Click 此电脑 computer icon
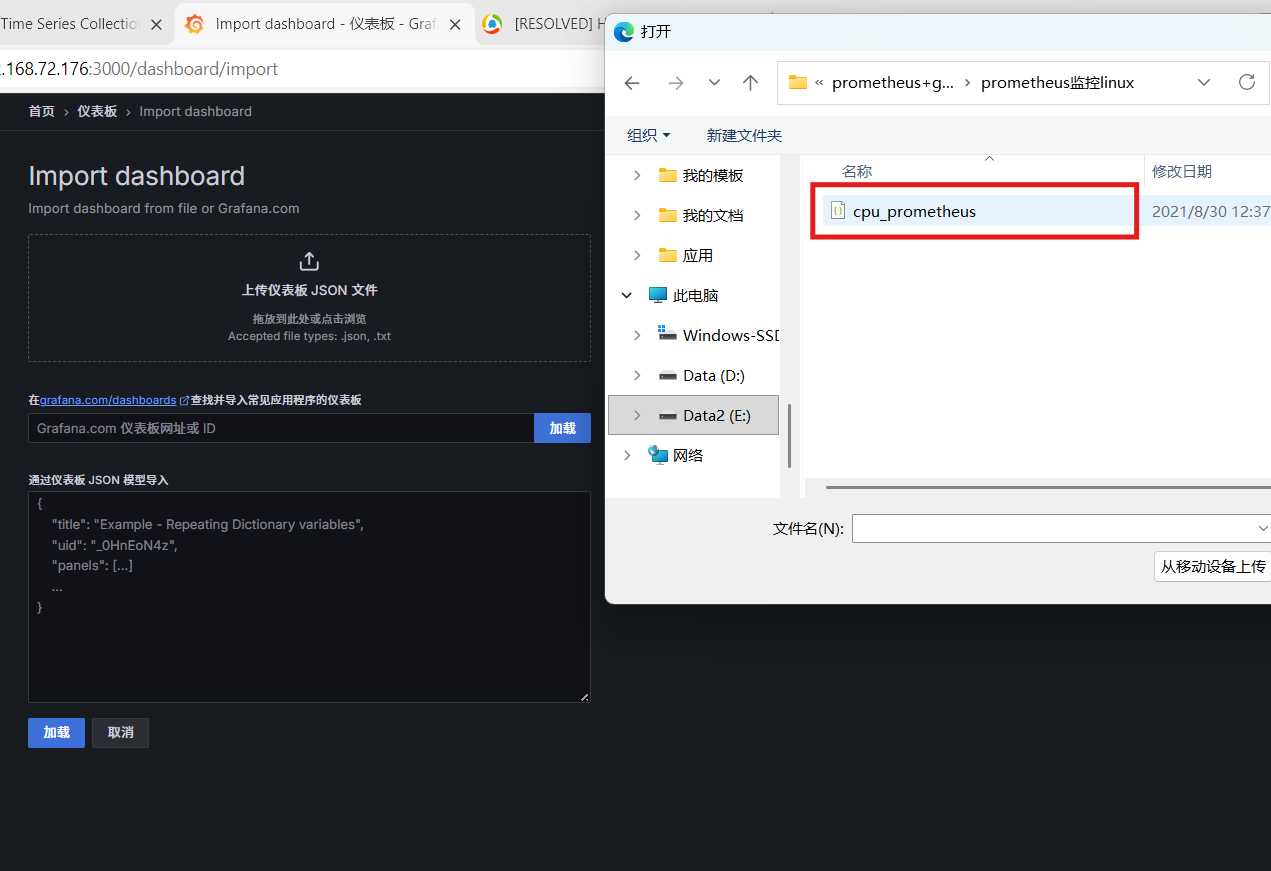Screen dimensions: 1271x871 657,295
